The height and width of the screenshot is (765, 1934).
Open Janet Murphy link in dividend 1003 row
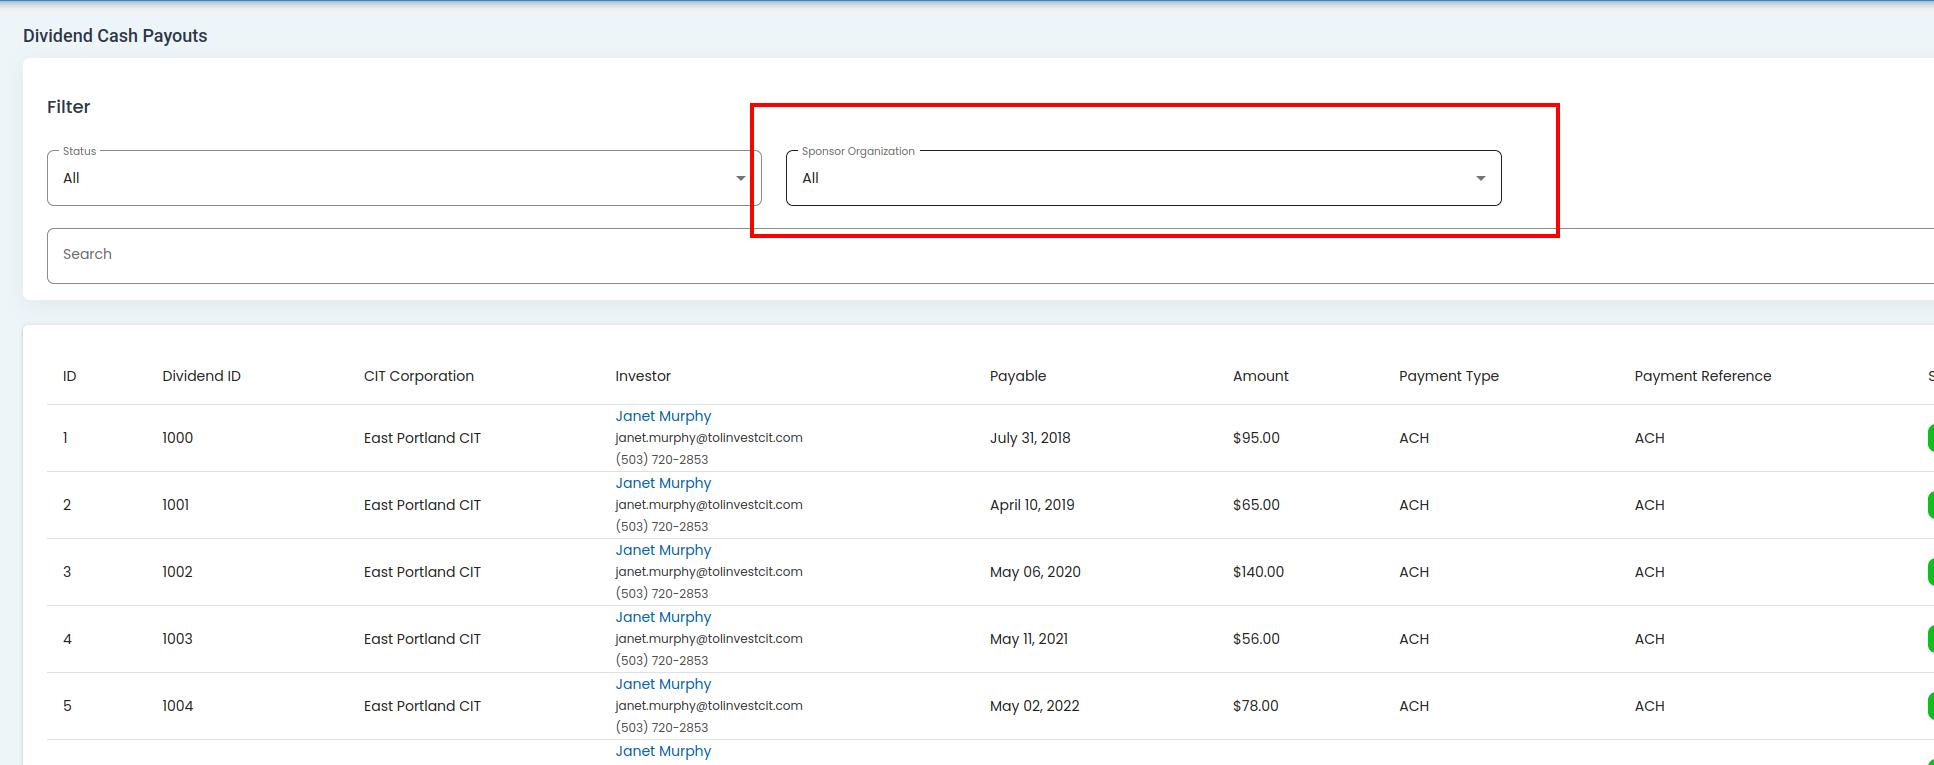point(663,617)
